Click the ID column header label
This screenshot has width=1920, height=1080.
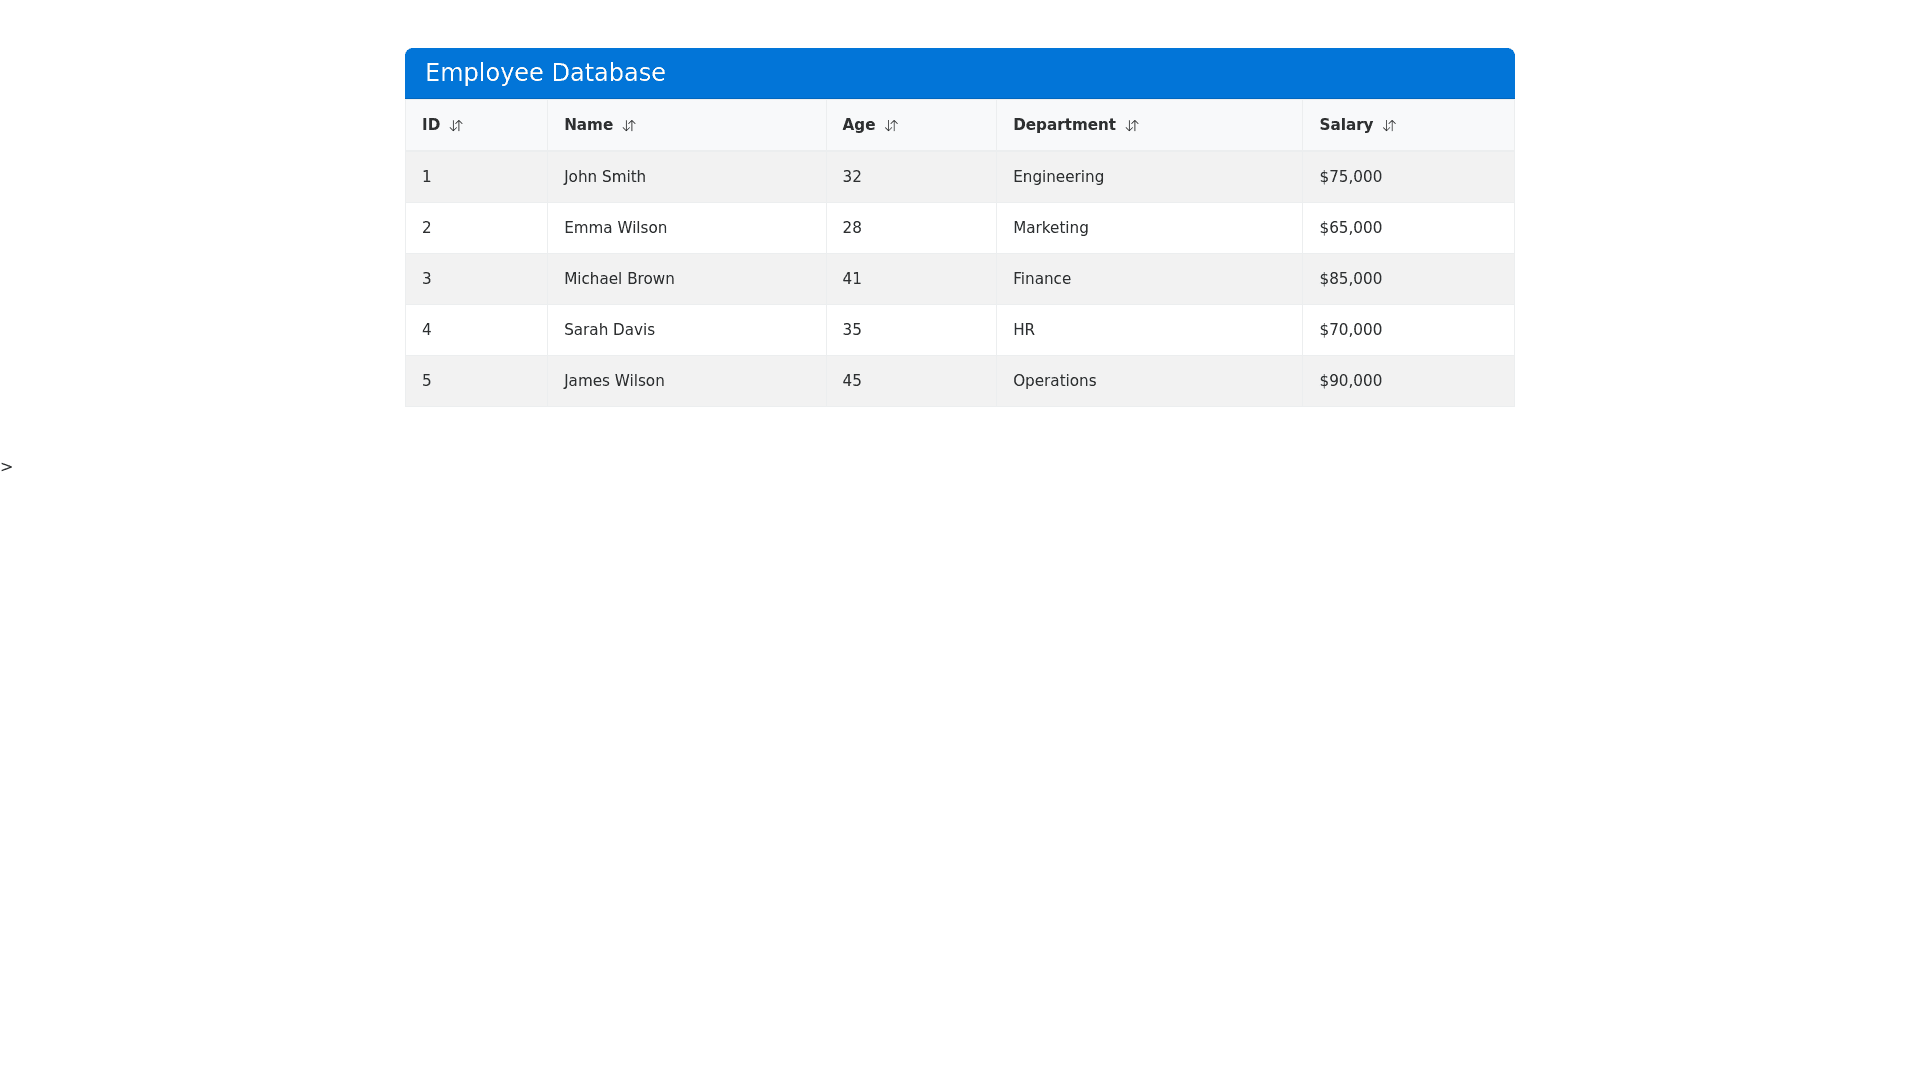tap(431, 125)
